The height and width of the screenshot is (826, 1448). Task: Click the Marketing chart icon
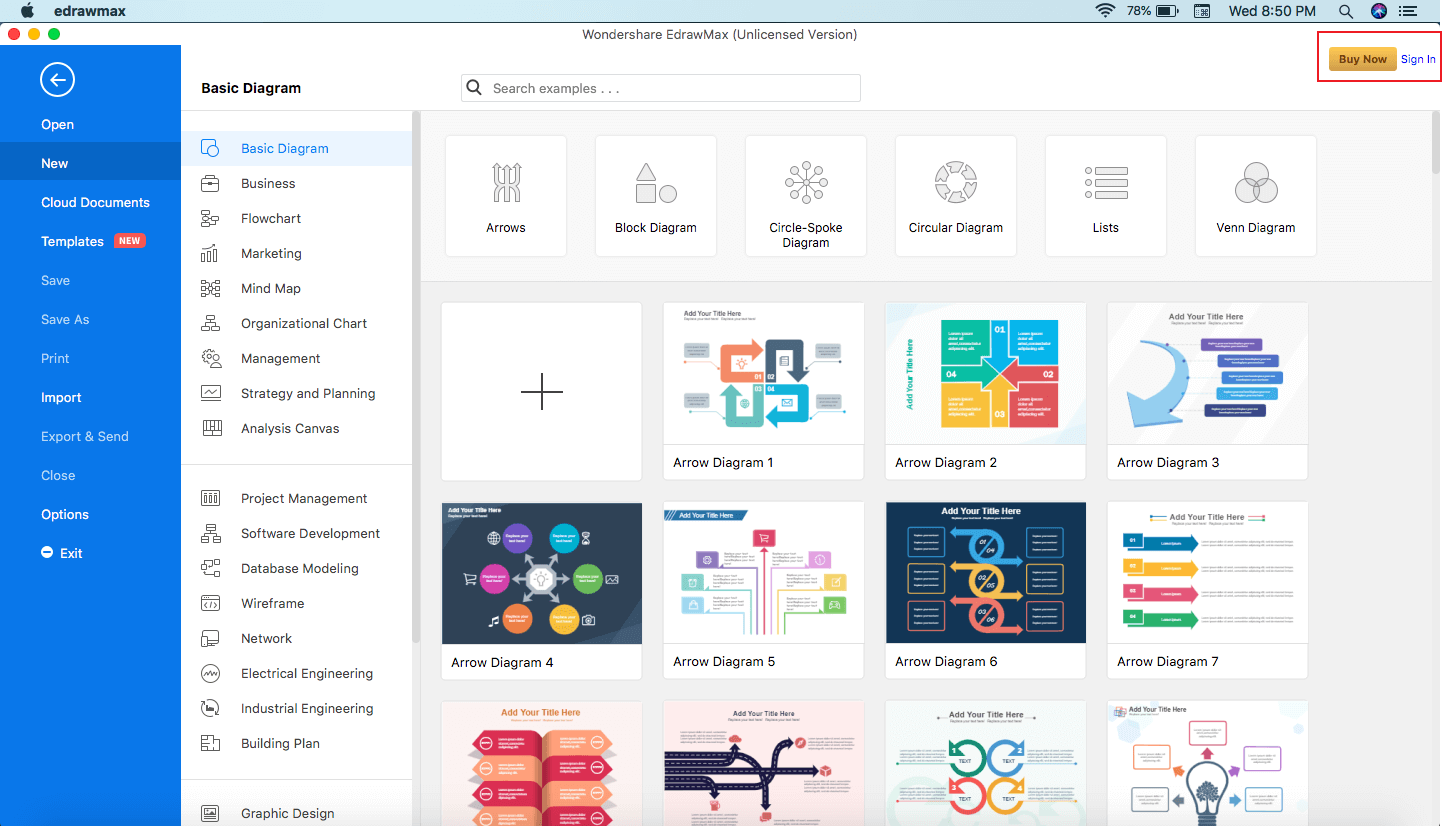pos(210,253)
